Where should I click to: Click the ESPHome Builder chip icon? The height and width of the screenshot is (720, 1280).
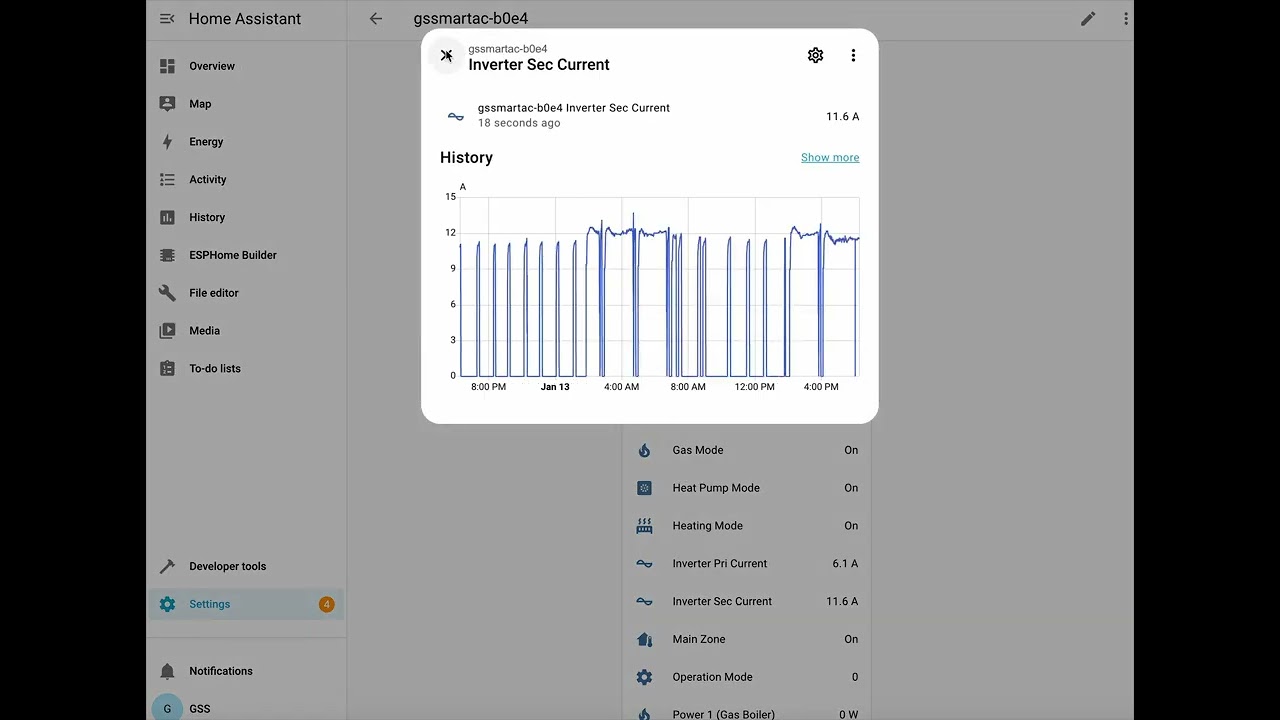[x=167, y=255]
